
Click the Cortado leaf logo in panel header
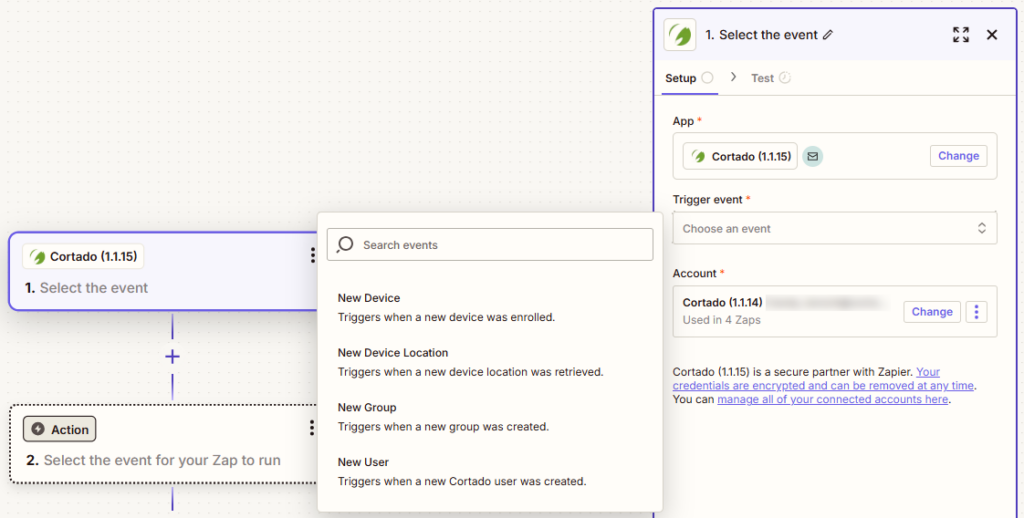680,35
